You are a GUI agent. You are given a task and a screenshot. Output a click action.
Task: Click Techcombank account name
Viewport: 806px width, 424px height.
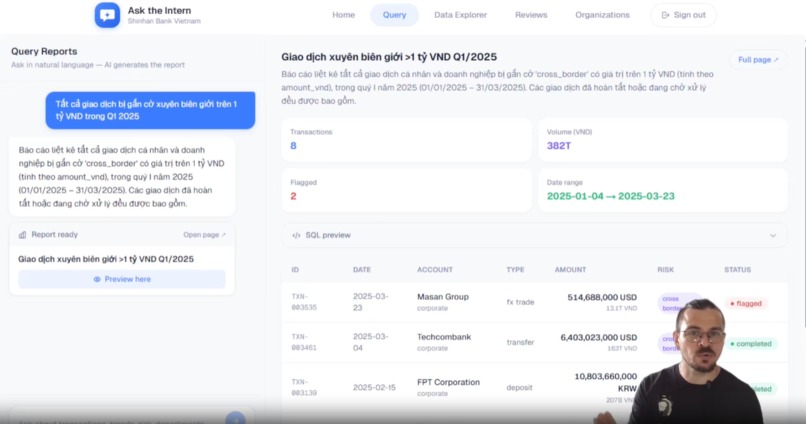444,337
